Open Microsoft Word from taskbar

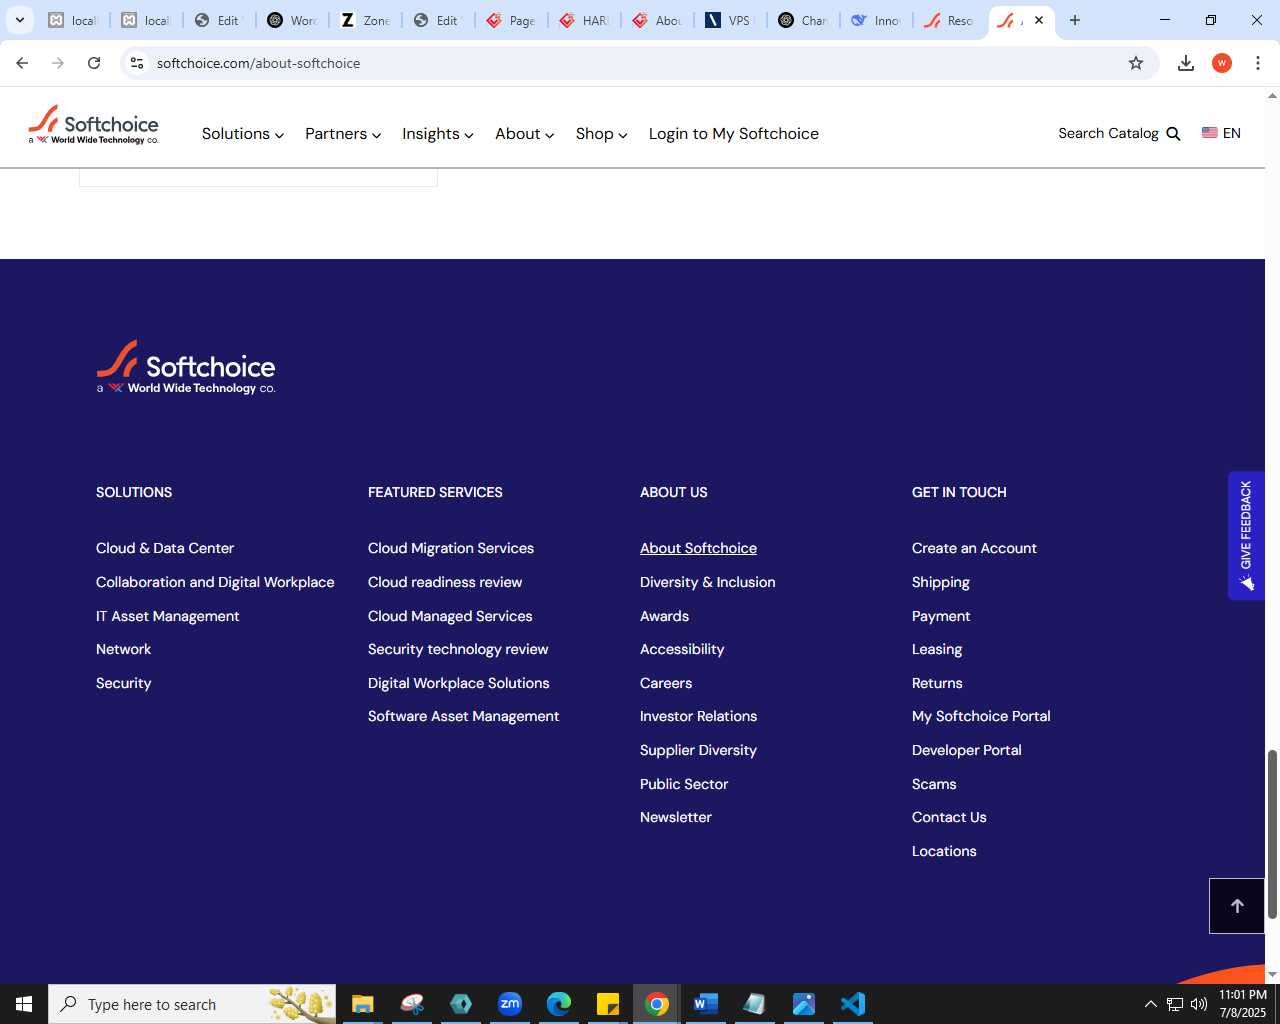(706, 1004)
